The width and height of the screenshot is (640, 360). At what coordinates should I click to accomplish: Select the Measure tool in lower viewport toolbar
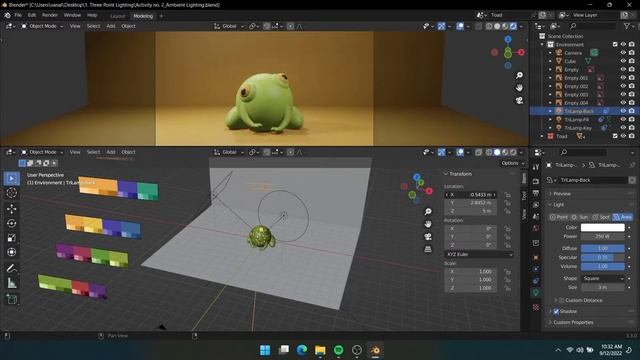click(x=11, y=283)
